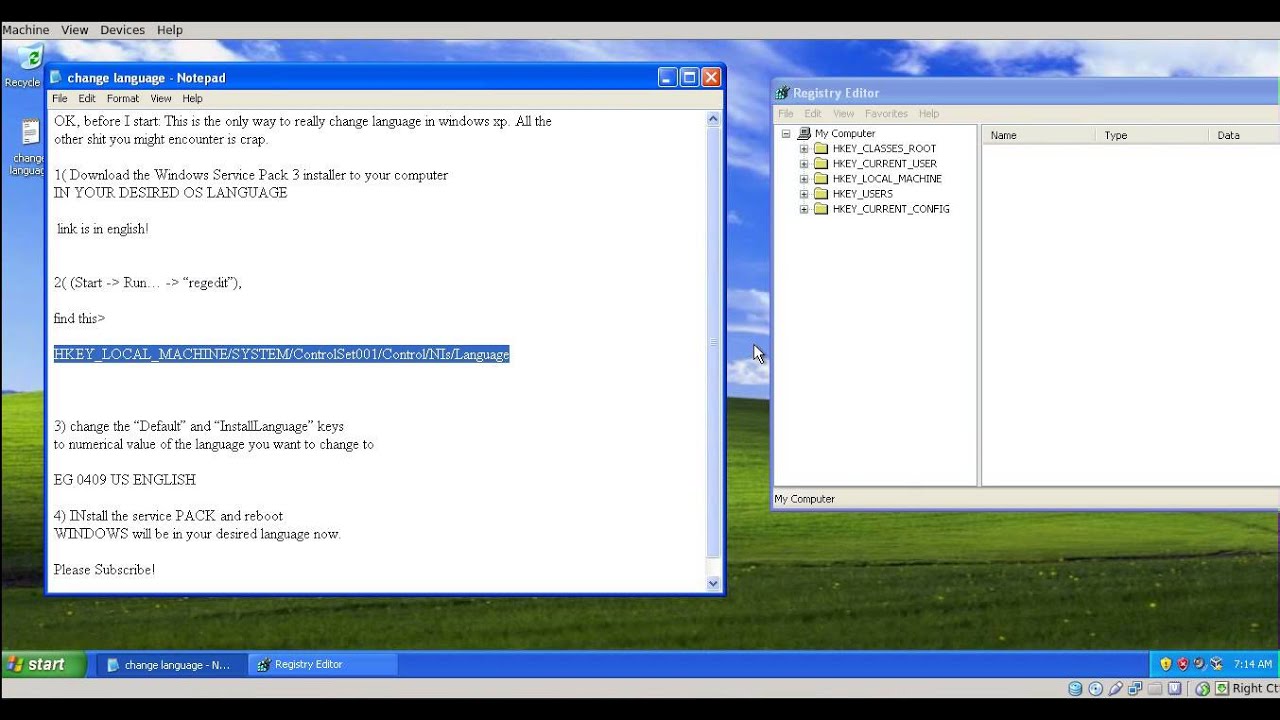Open the VirtualBox Help menu
This screenshot has height=720, width=1280.
click(x=170, y=30)
